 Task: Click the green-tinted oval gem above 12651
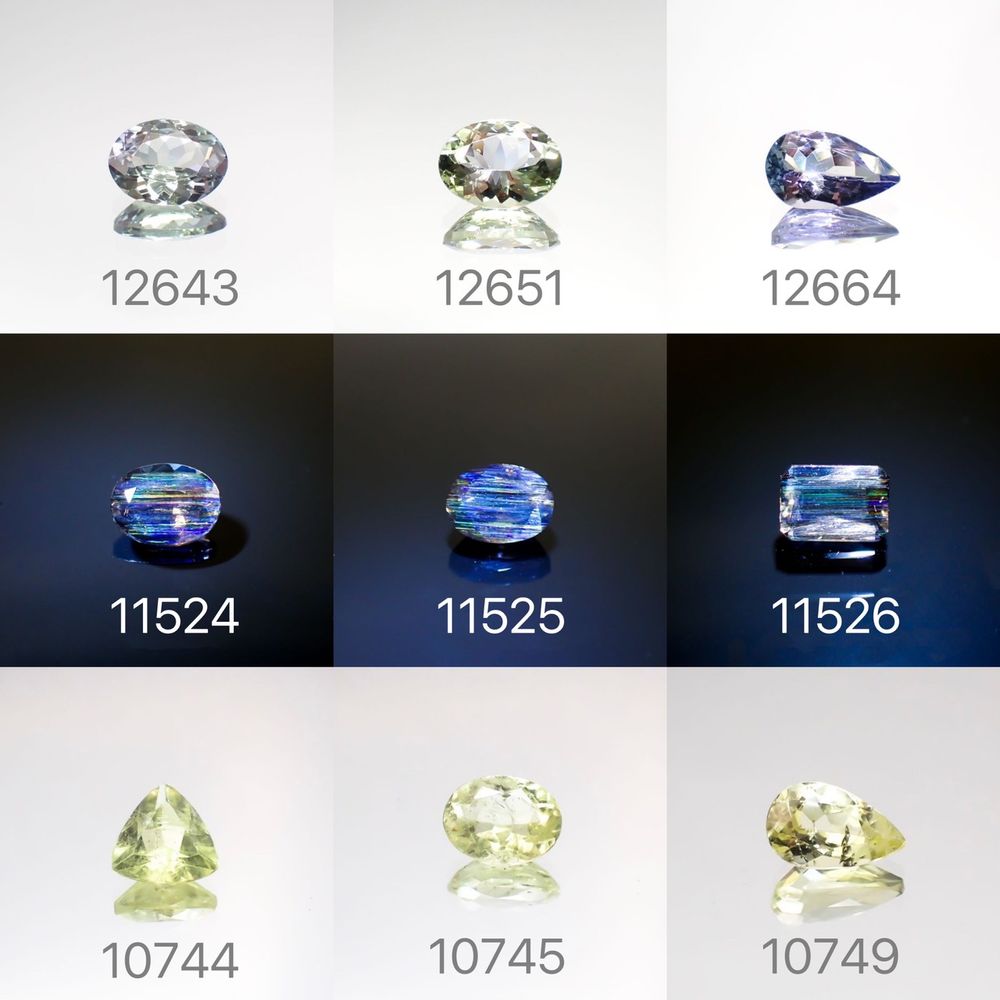coord(501,163)
